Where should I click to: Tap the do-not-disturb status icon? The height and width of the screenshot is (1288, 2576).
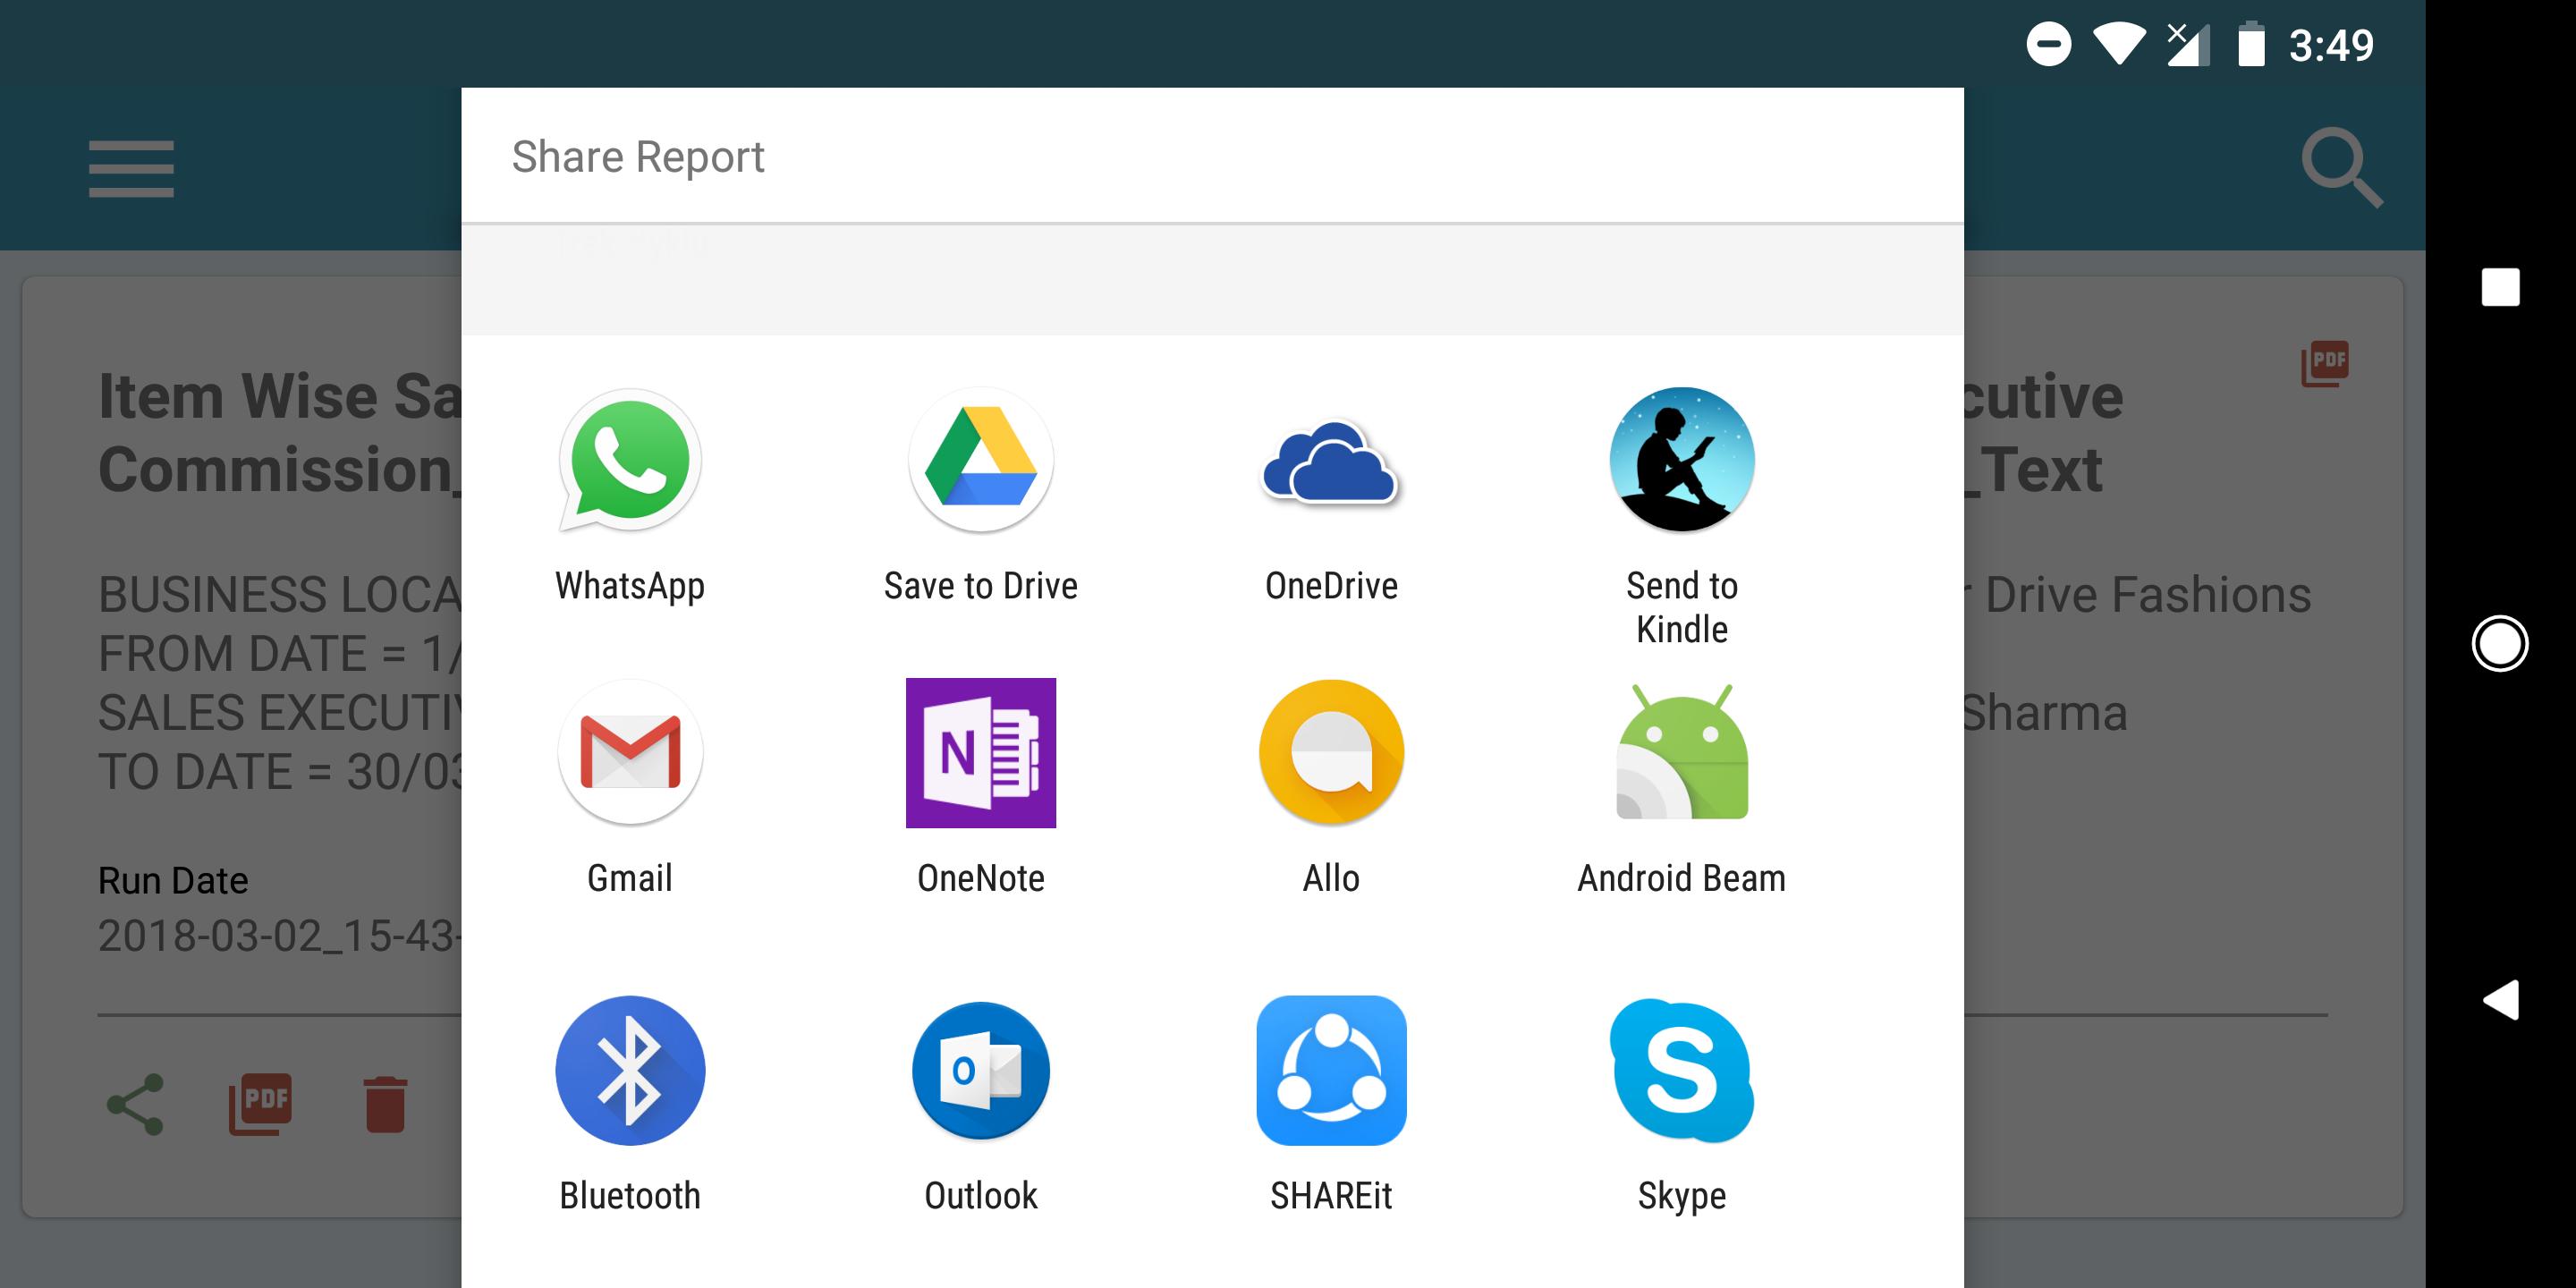2048,44
